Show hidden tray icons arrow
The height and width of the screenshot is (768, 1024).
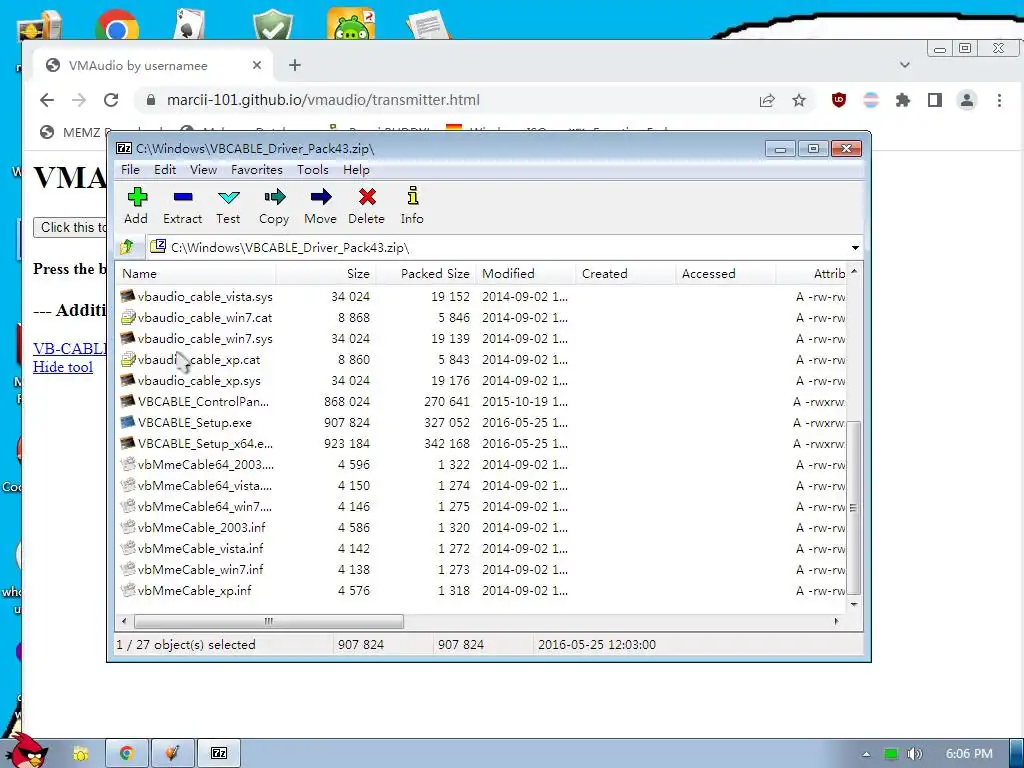pyautogui.click(x=866, y=754)
